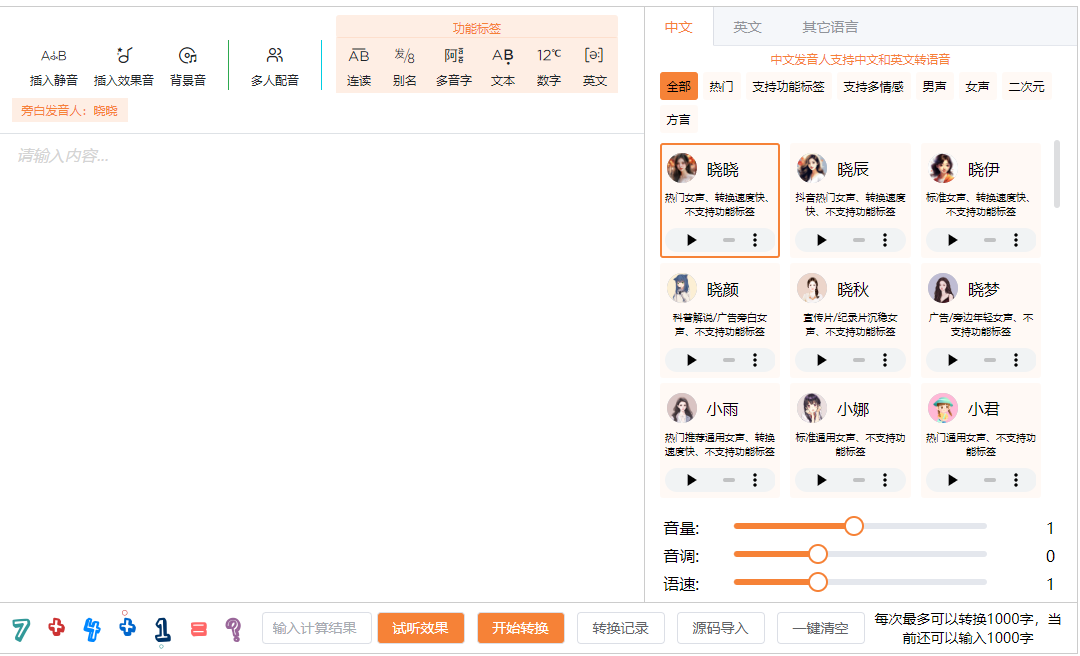The width and height of the screenshot is (1080, 656).
Task: Open the 背景音 background music tool
Action: 187,56
